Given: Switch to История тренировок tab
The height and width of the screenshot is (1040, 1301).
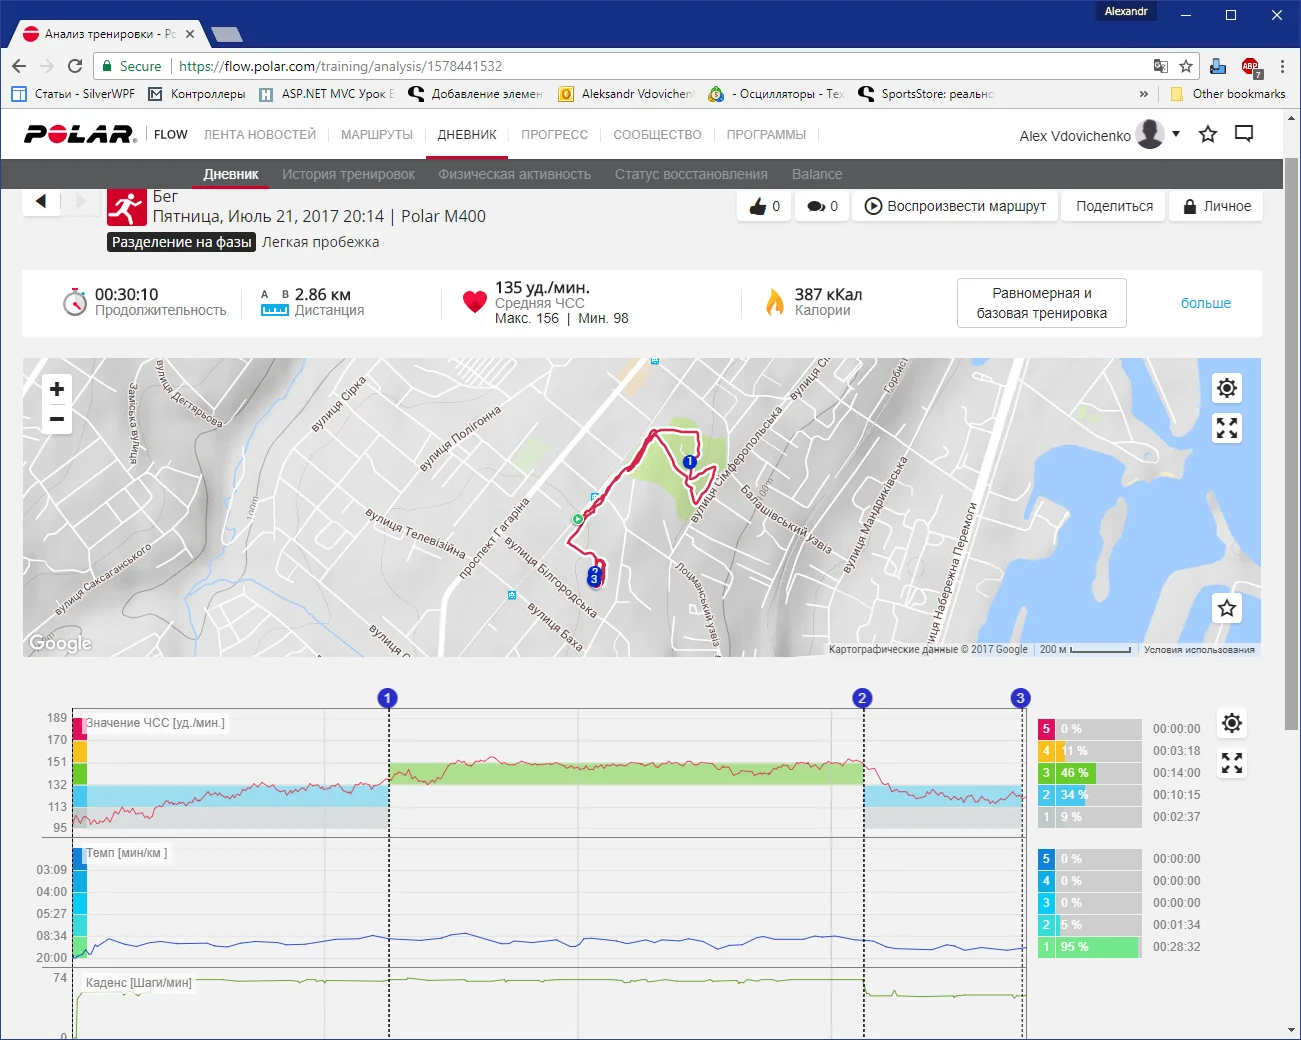Looking at the screenshot, I should [348, 174].
